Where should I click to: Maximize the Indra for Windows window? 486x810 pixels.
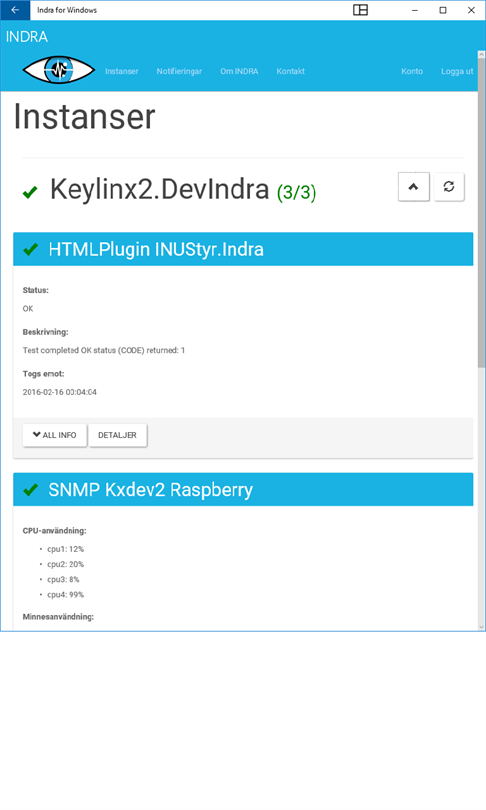point(443,10)
